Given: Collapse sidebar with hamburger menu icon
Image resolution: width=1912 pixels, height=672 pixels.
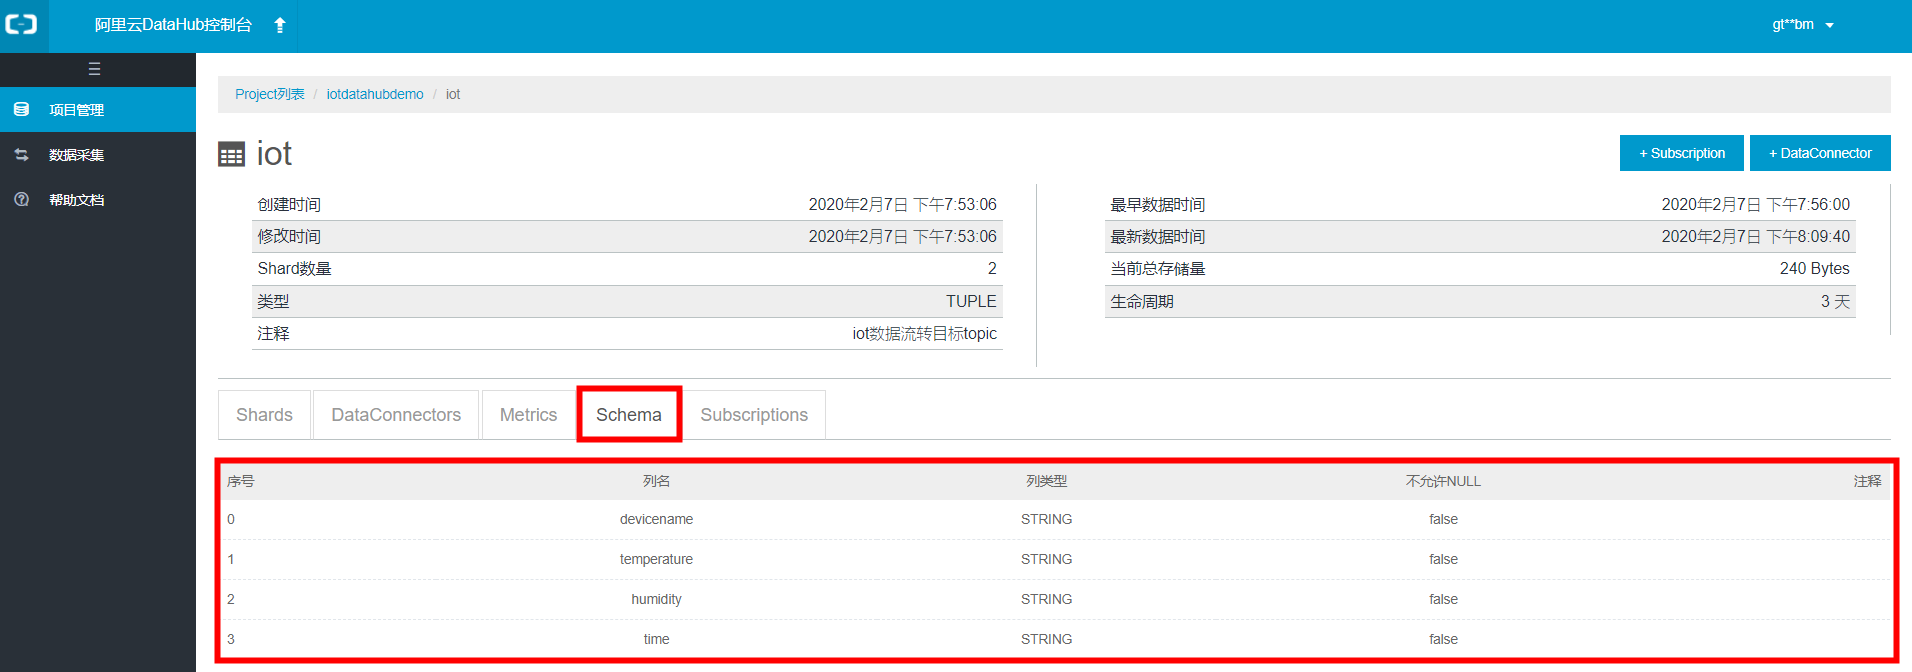Looking at the screenshot, I should (94, 69).
